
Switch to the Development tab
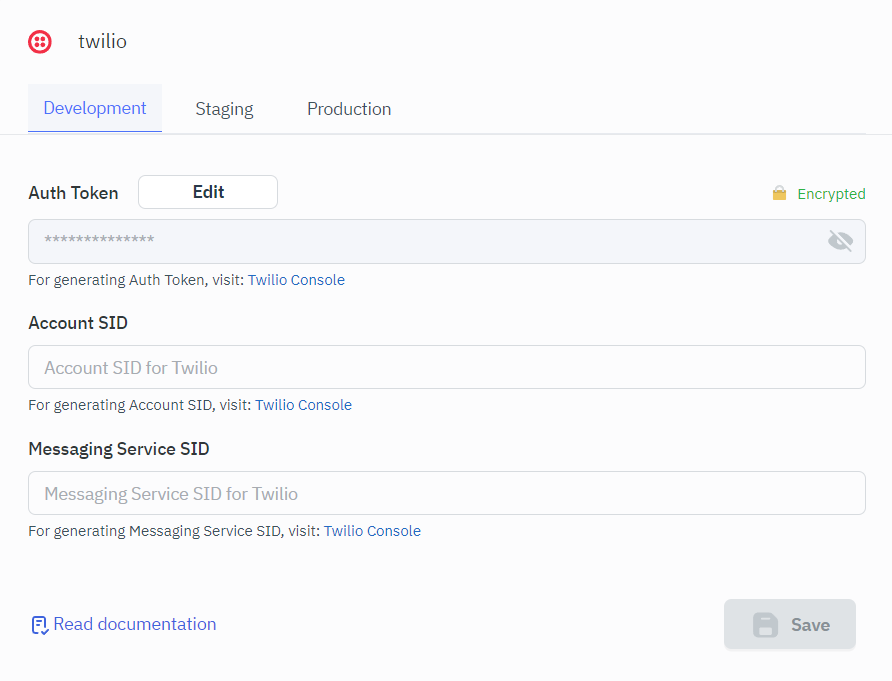point(95,109)
